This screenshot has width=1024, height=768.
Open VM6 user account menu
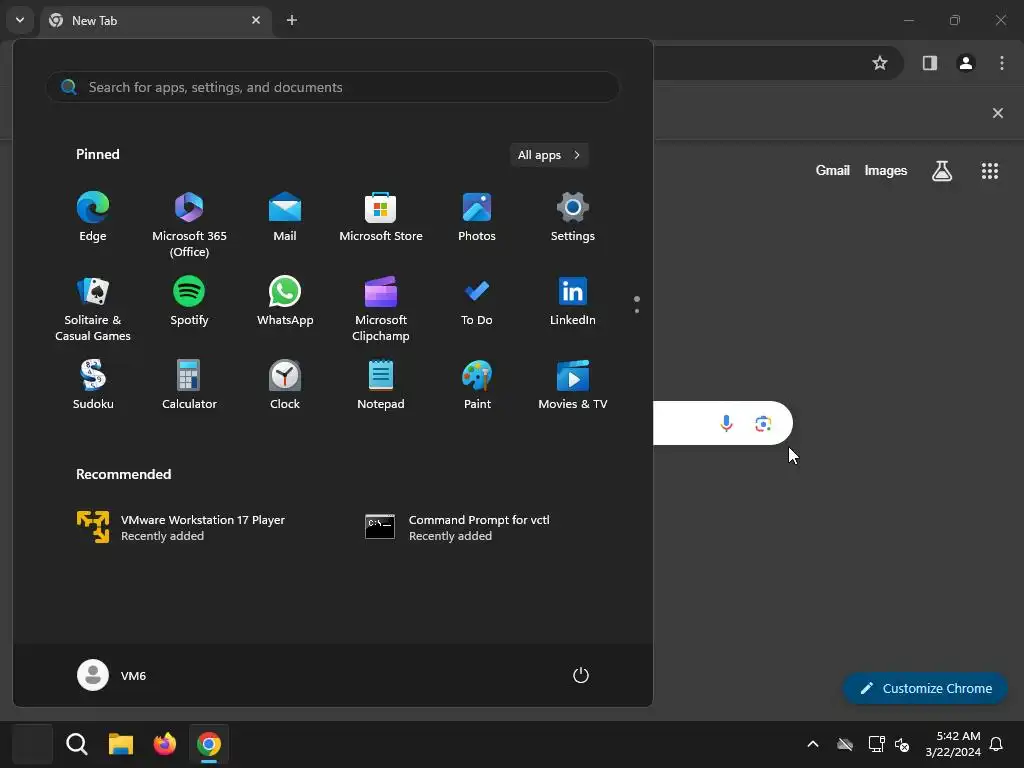112,675
